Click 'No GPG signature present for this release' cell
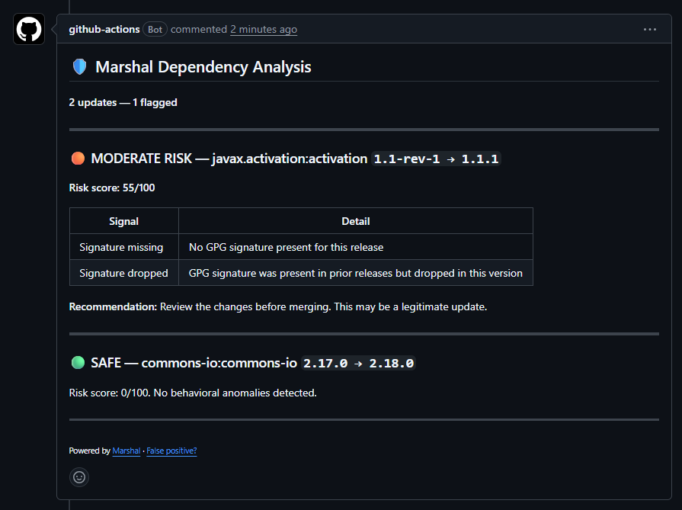 pos(356,247)
